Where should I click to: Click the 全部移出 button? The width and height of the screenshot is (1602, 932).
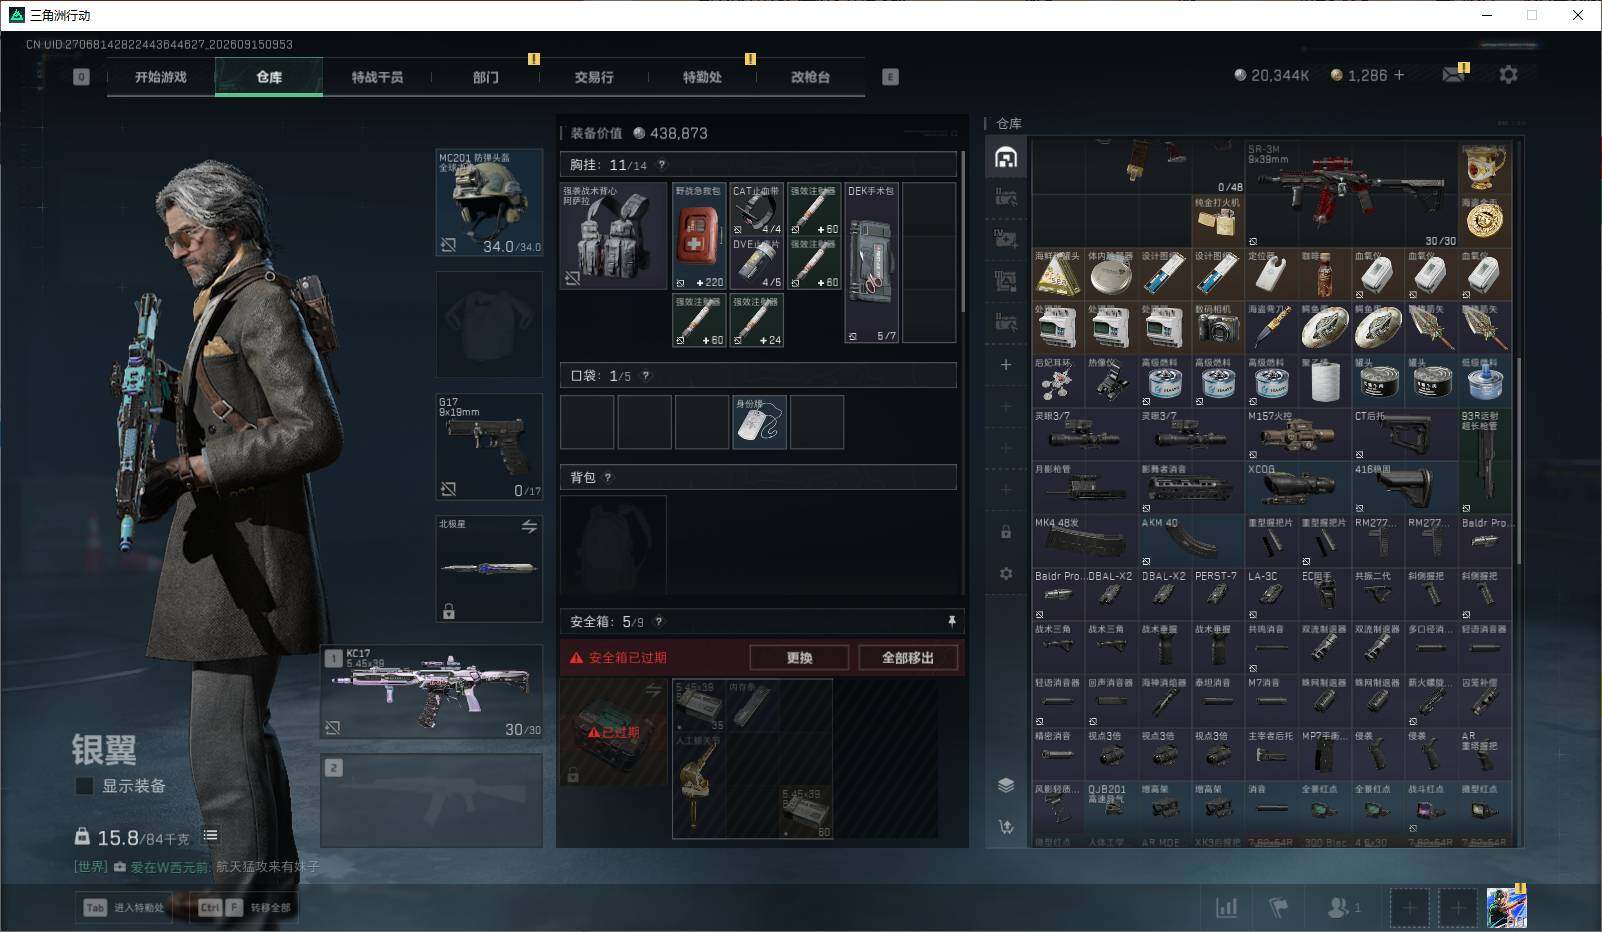pos(908,658)
